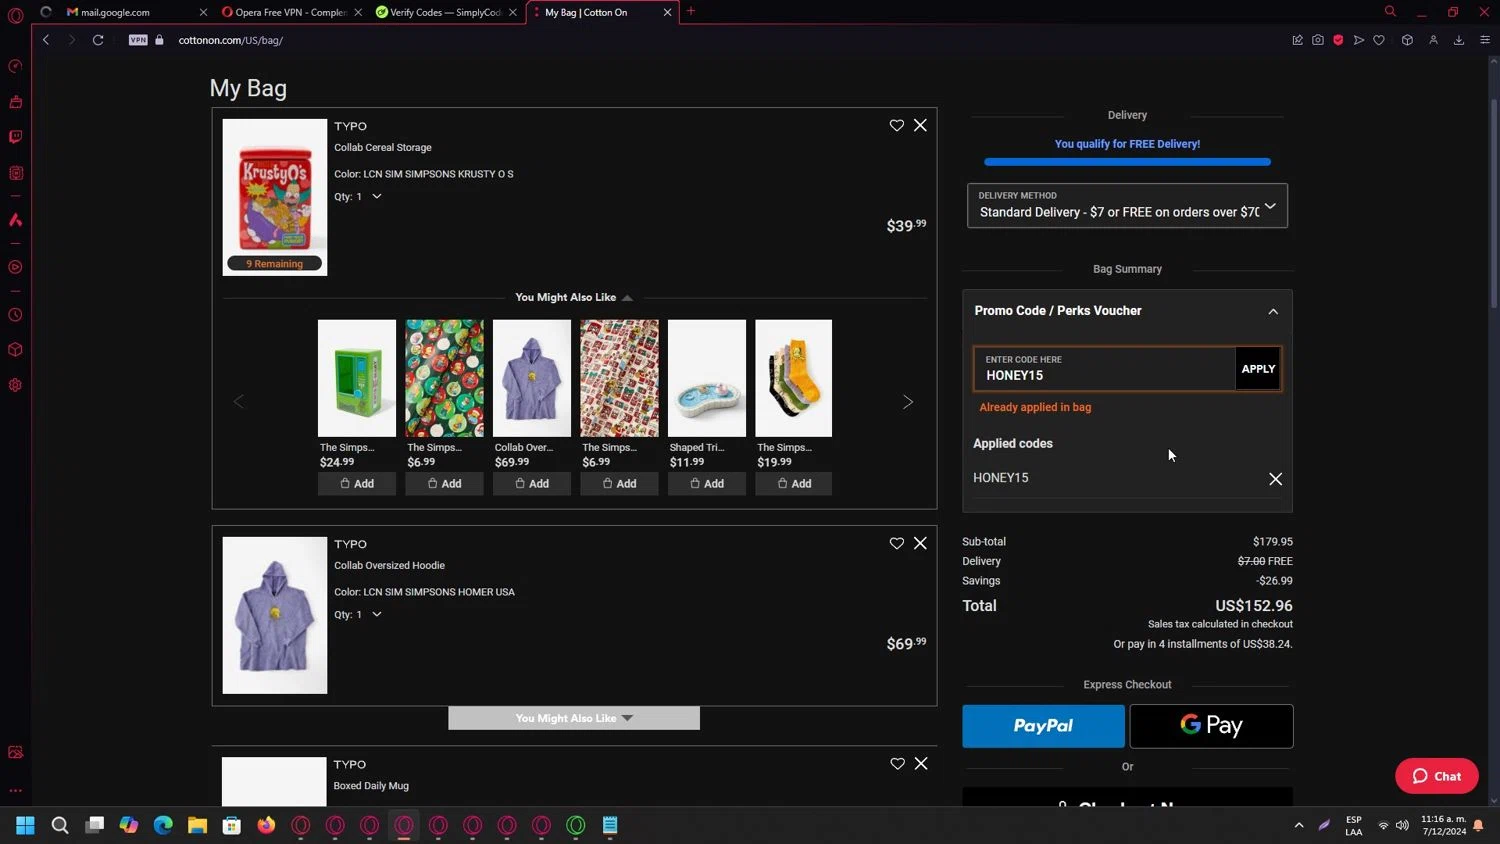Take a snapshot with camera icon
The height and width of the screenshot is (844, 1500).
[x=1318, y=40]
